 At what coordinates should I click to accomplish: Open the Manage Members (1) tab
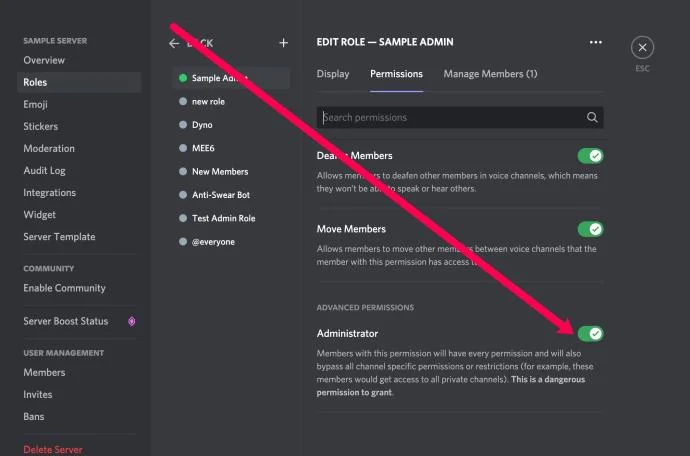click(490, 74)
